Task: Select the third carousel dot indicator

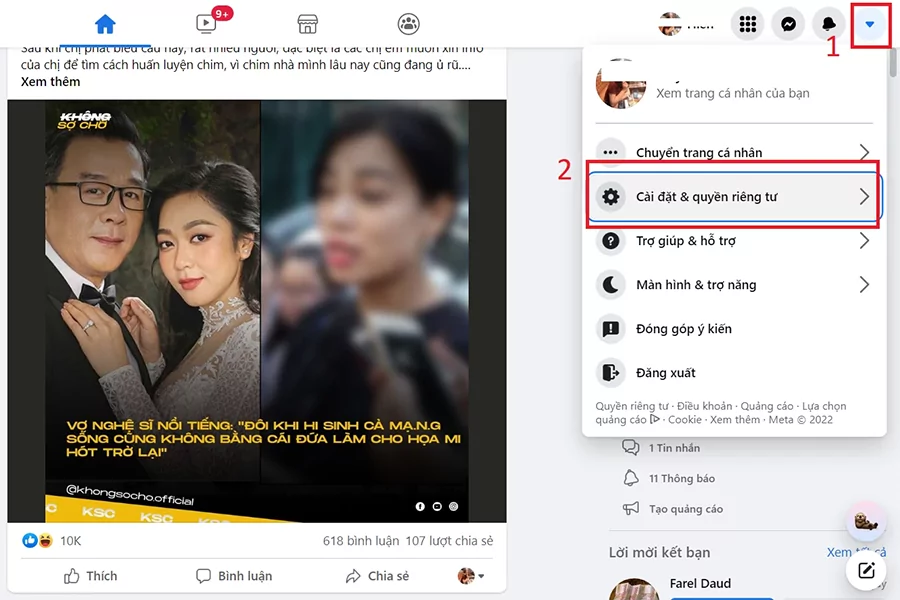Action: click(x=453, y=506)
